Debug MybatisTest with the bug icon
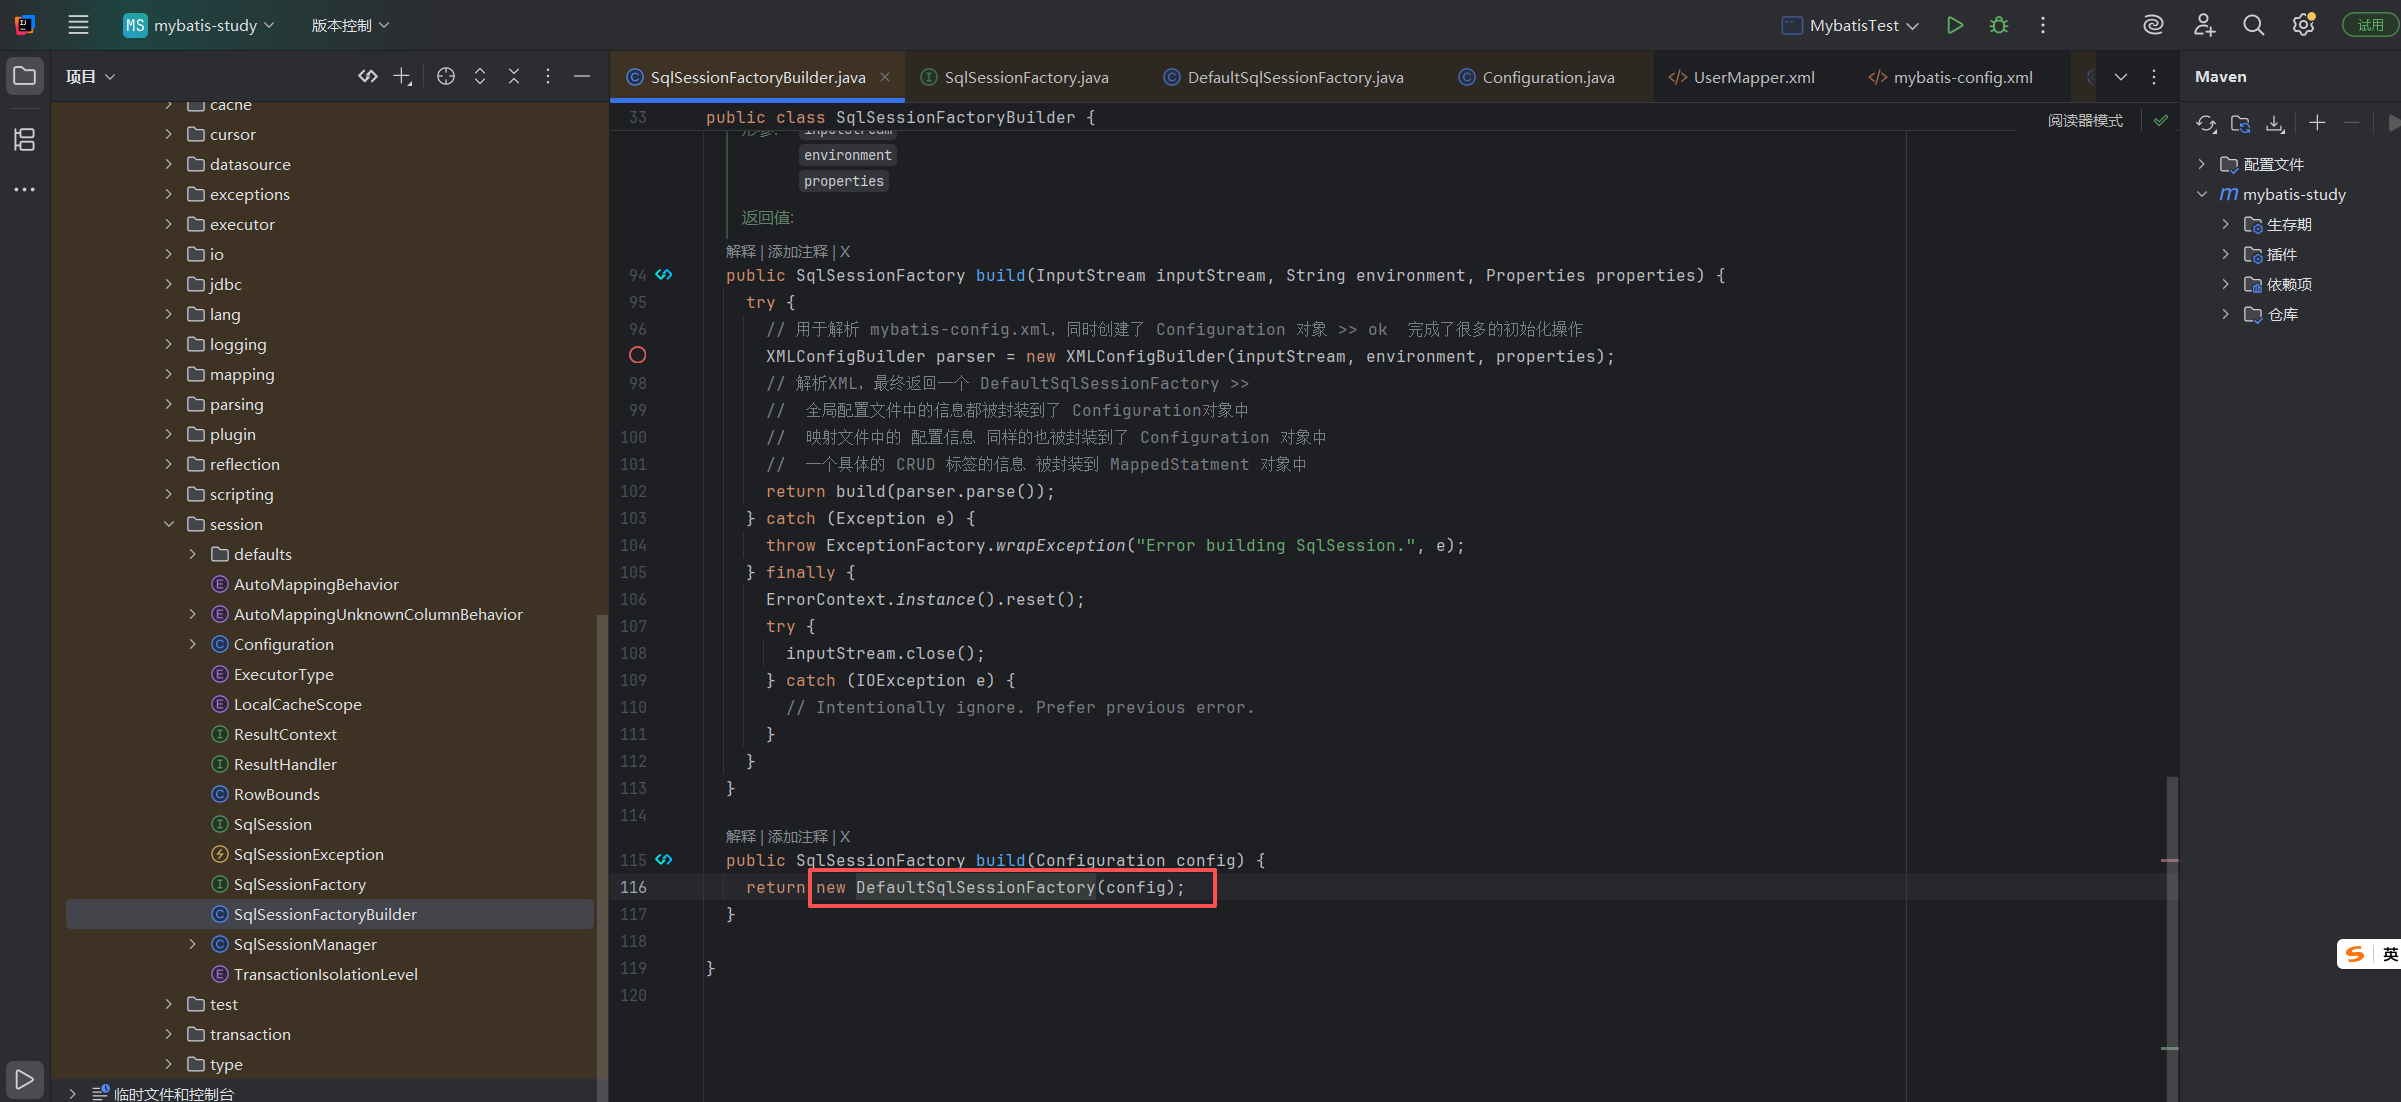The width and height of the screenshot is (2401, 1102). tap(1999, 25)
